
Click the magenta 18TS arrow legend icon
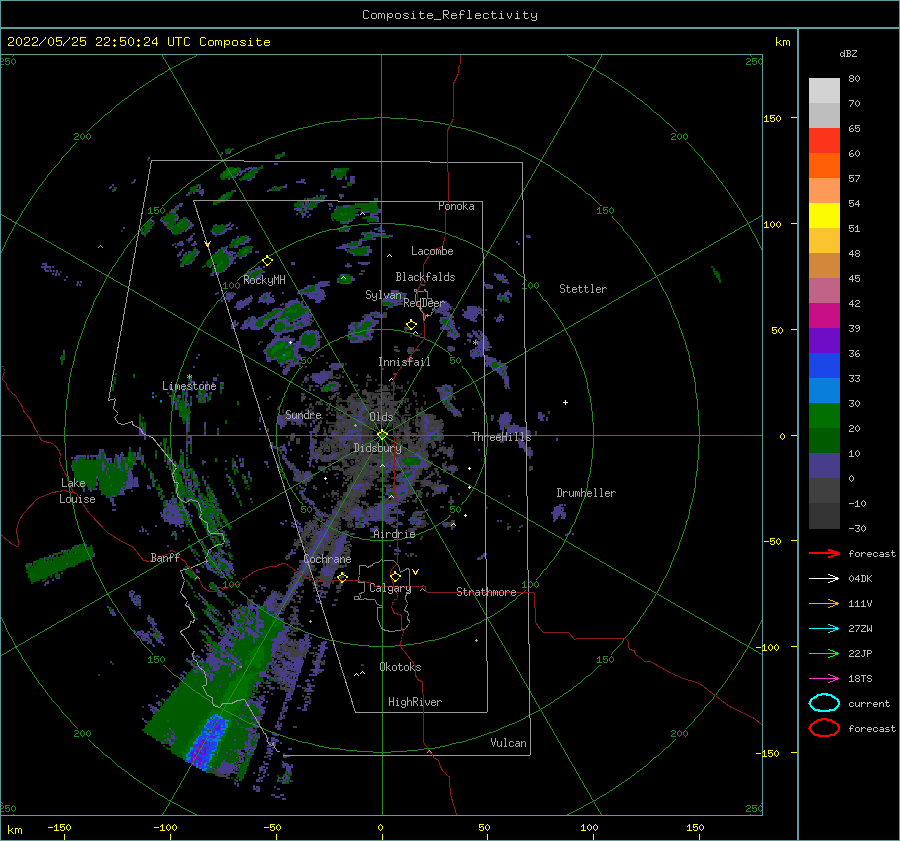click(x=824, y=679)
